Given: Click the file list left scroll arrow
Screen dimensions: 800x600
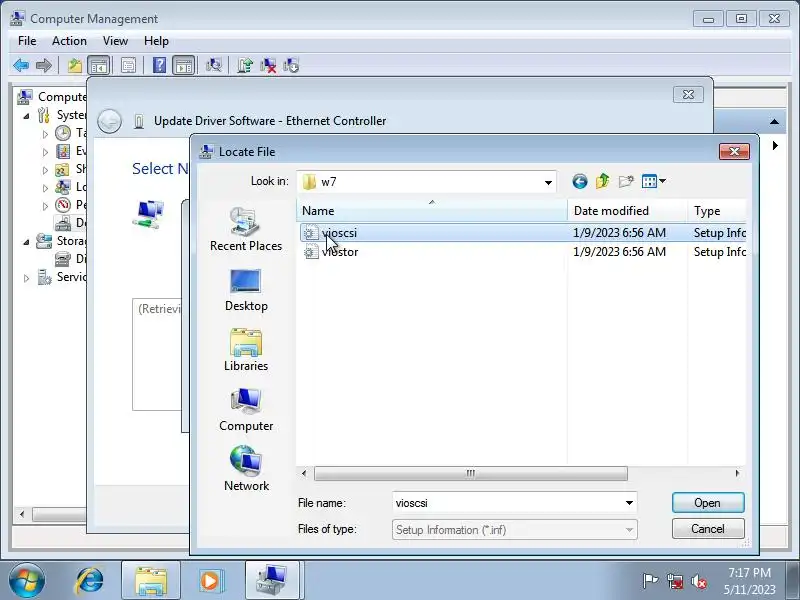Looking at the screenshot, I should (x=305, y=473).
